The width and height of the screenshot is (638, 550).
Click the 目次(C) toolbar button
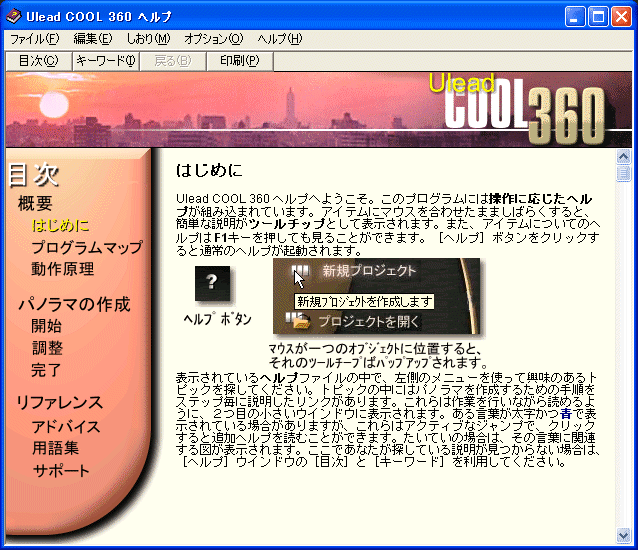coord(39,61)
